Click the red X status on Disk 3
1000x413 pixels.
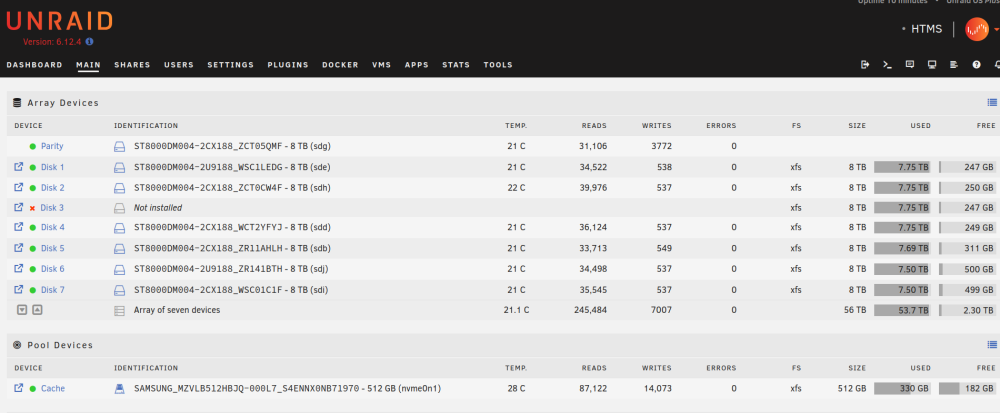click(33, 208)
